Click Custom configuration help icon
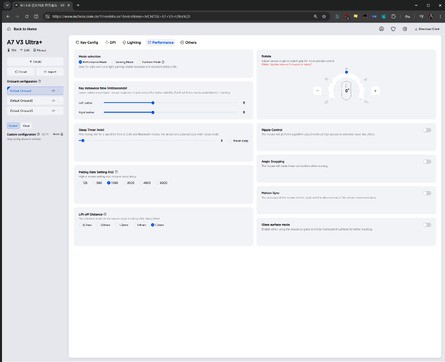 38,134
